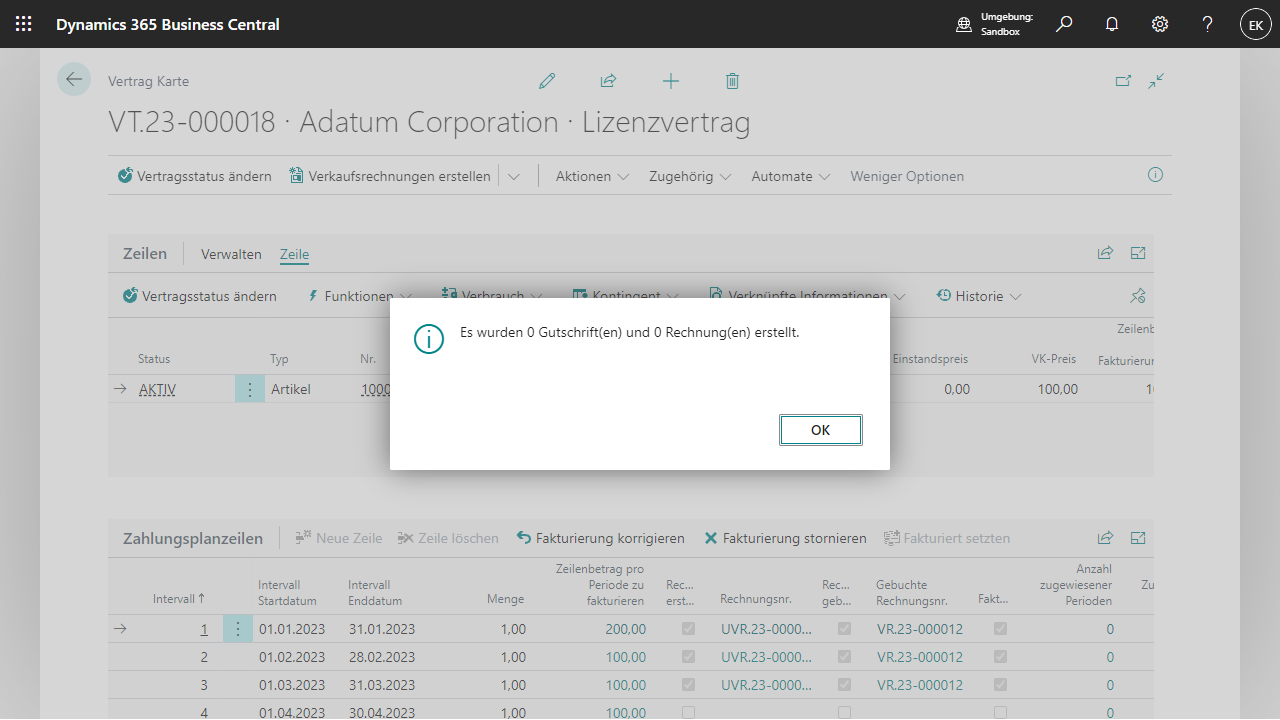Image resolution: width=1280 pixels, height=720 pixels.
Task: Toggle Rechnung erstellt checkbox for interval 2
Action: (x=688, y=657)
